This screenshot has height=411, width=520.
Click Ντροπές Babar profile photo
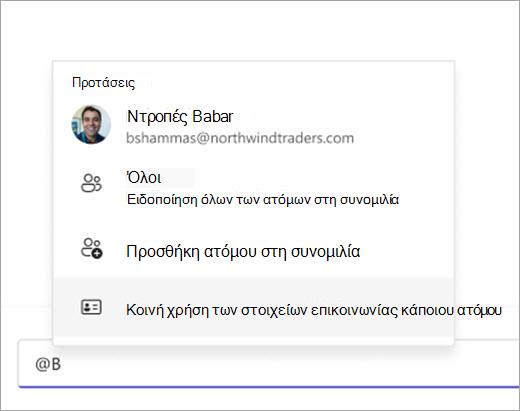click(91, 125)
